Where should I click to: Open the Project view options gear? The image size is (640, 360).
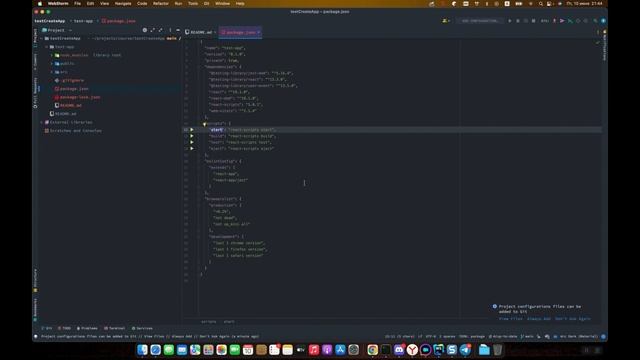(x=144, y=30)
